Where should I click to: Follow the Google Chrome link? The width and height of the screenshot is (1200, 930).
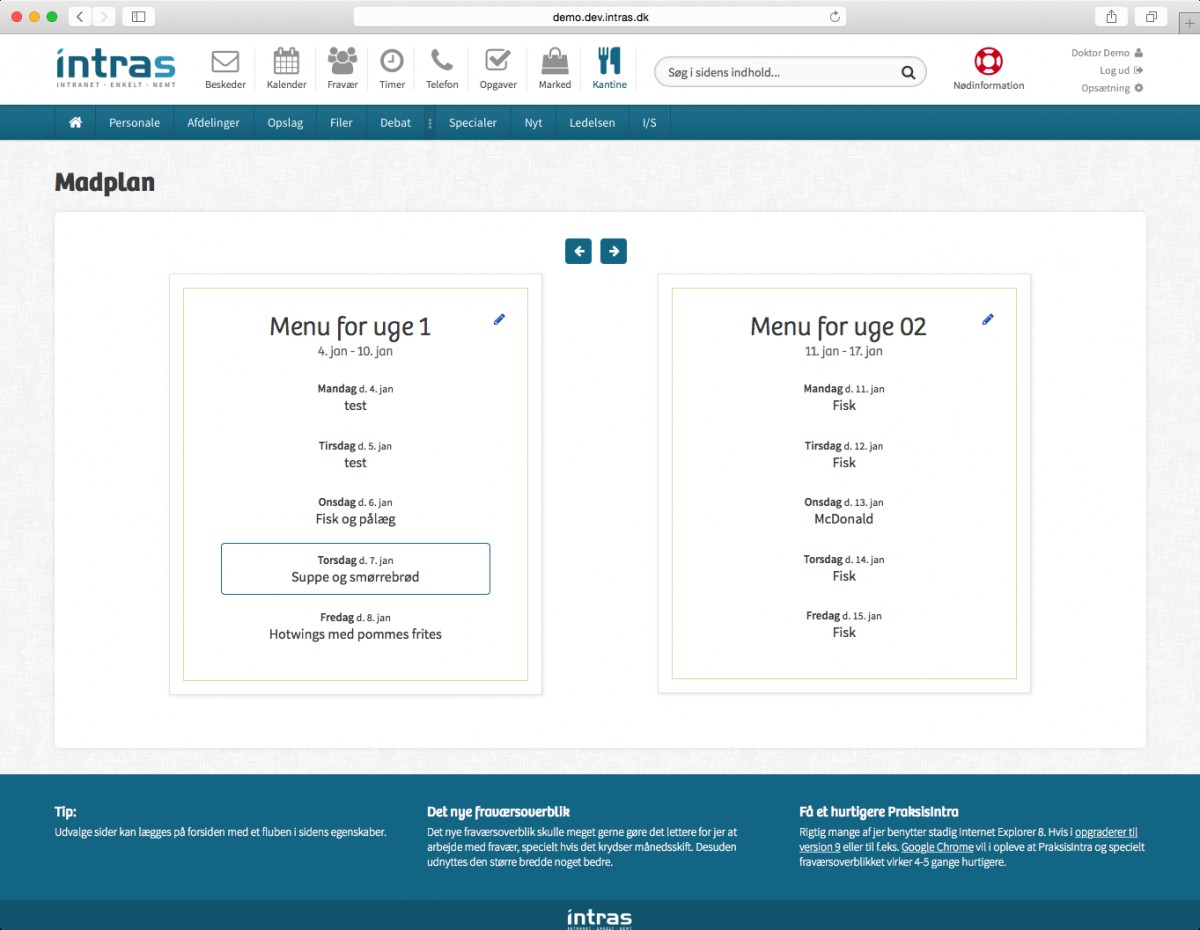937,846
